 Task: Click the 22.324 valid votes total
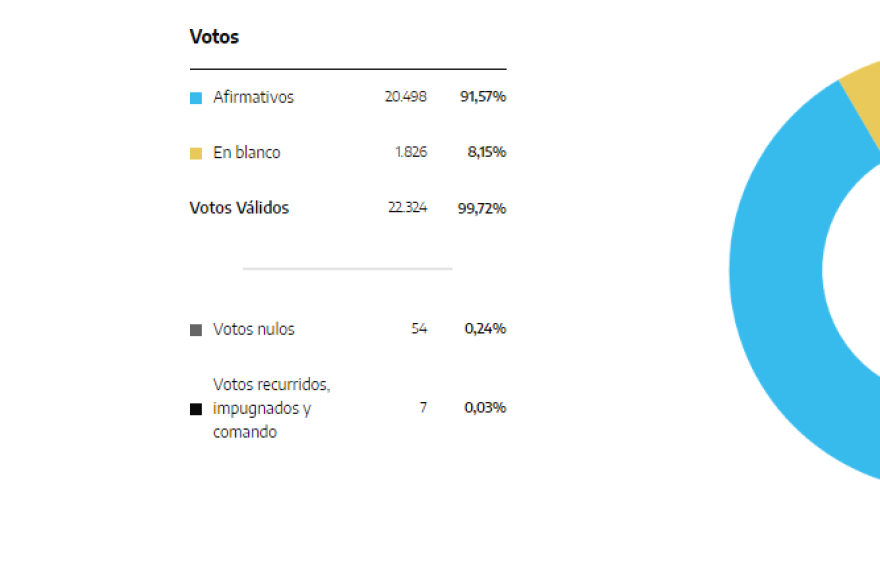pyautogui.click(x=408, y=208)
